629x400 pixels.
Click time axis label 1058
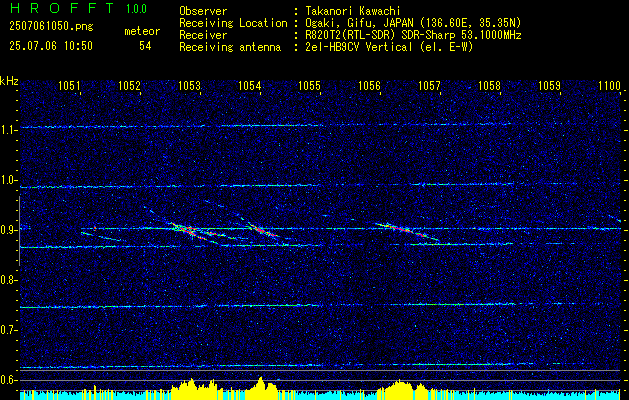click(490, 85)
